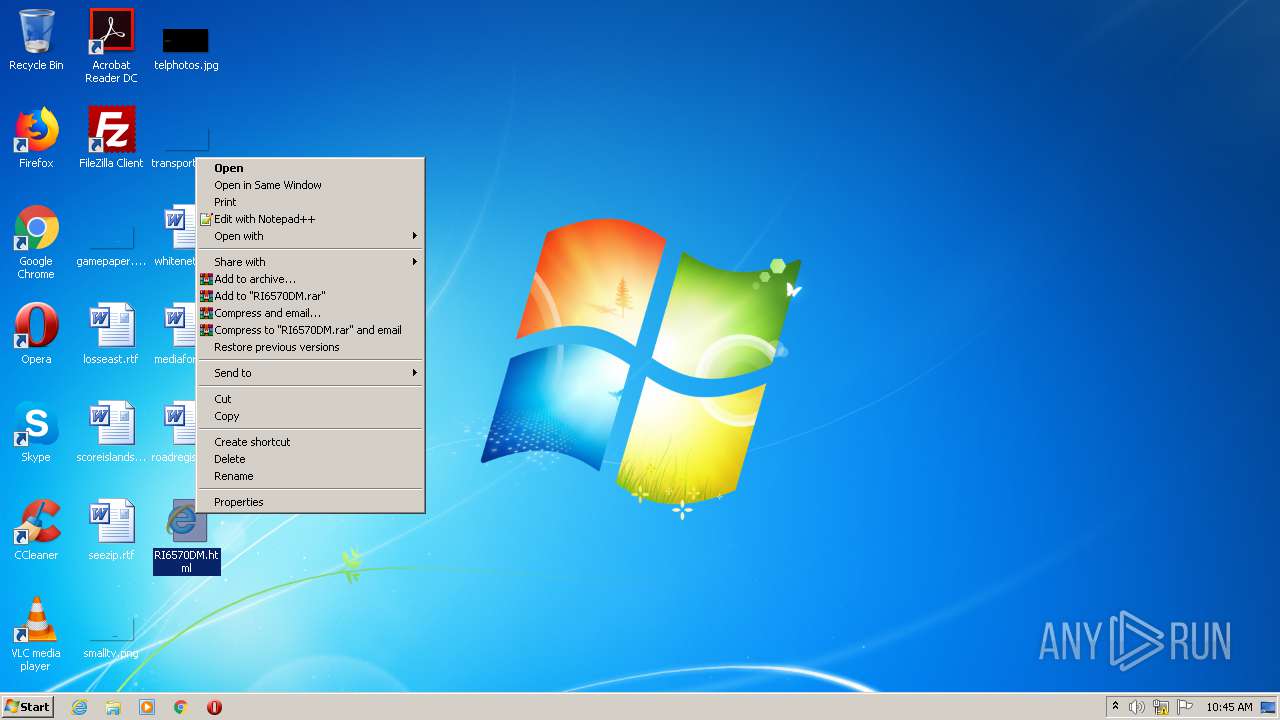1280x720 pixels.
Task: Expand the Open with submenu
Action: (x=311, y=236)
